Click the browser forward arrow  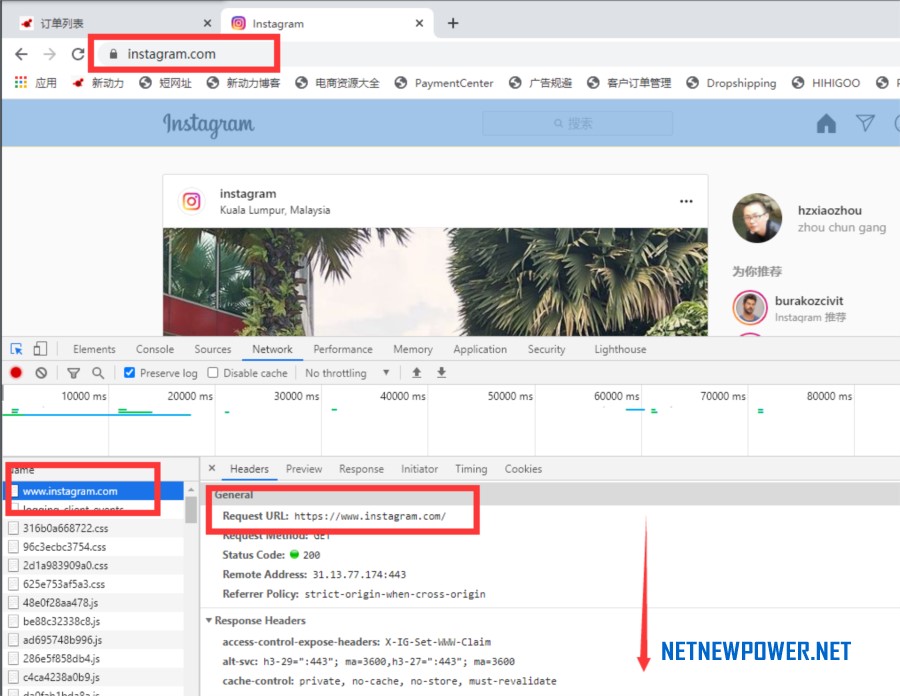click(50, 54)
